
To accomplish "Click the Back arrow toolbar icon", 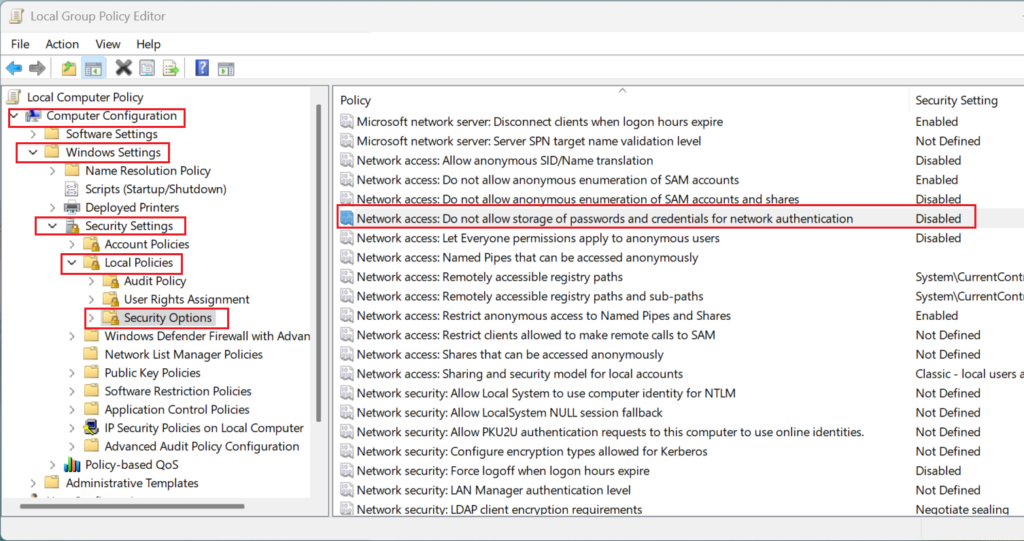I will [14, 68].
